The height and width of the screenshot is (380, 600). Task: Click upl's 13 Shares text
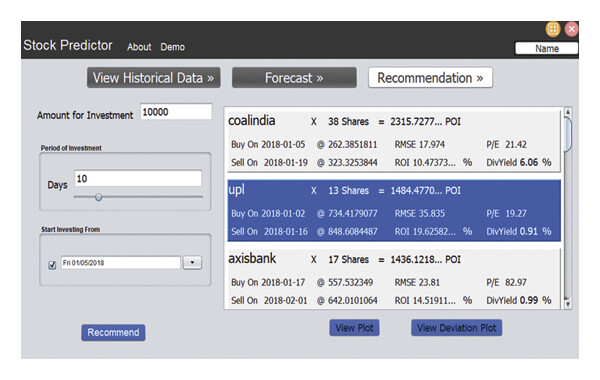(x=348, y=191)
